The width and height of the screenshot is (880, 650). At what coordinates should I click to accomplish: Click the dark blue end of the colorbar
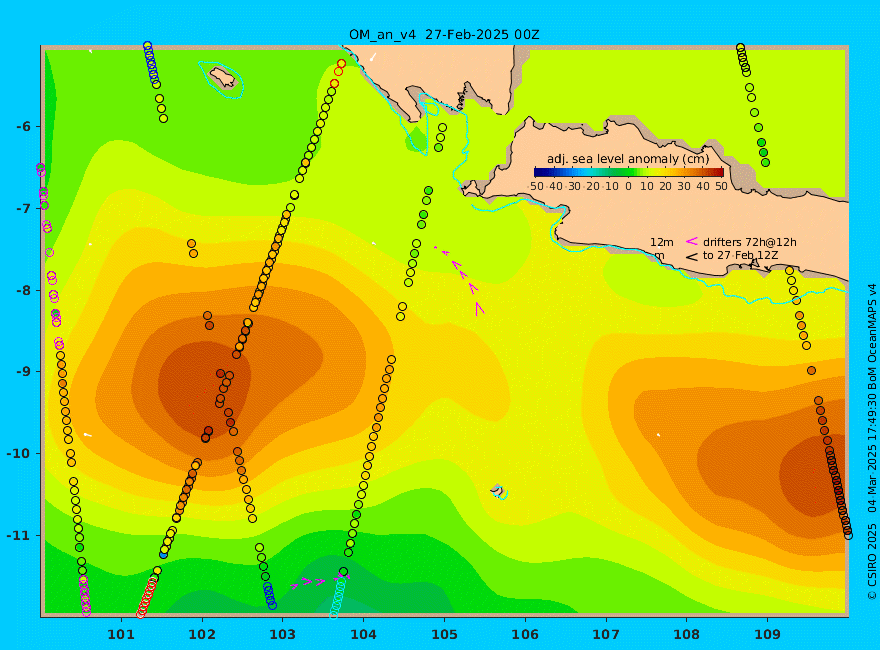(x=538, y=172)
